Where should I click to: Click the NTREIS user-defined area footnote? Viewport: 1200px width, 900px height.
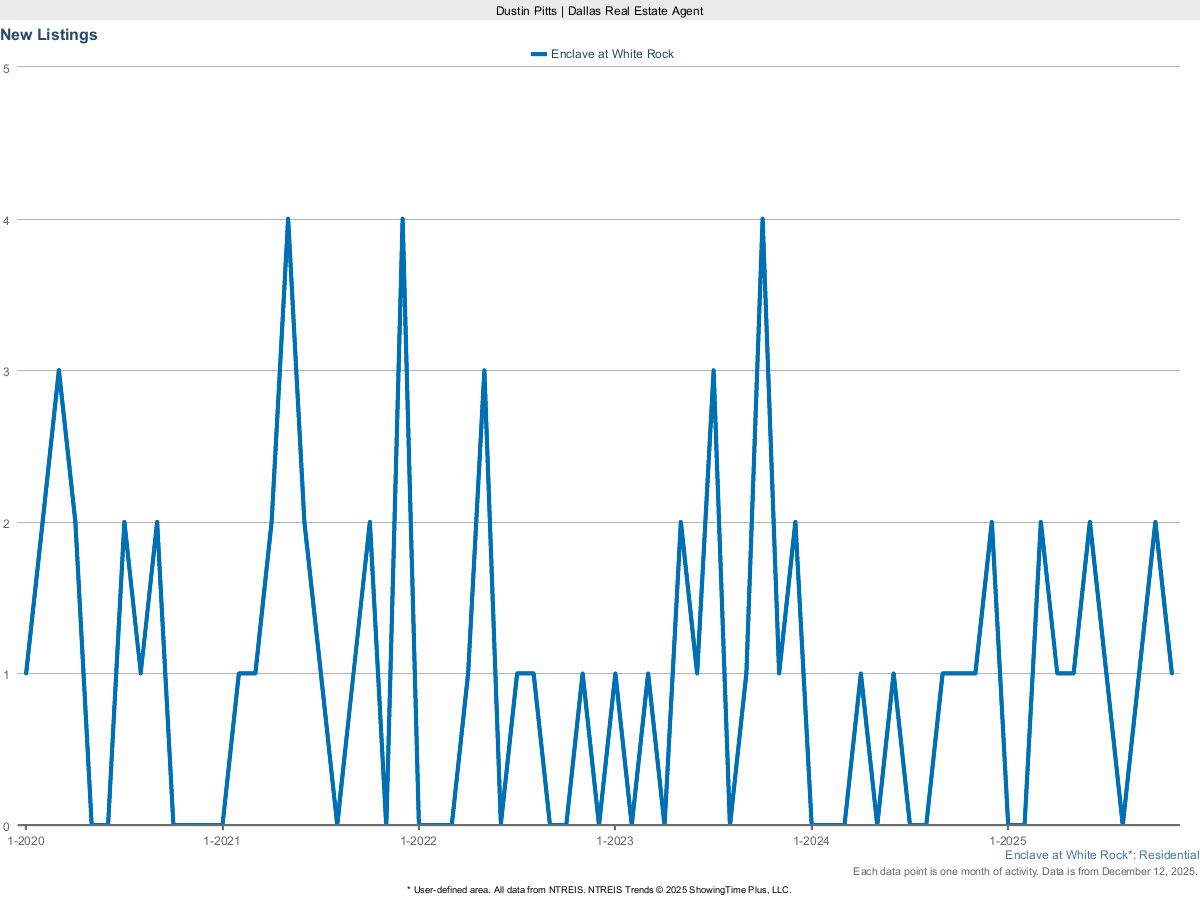pyautogui.click(x=600, y=889)
